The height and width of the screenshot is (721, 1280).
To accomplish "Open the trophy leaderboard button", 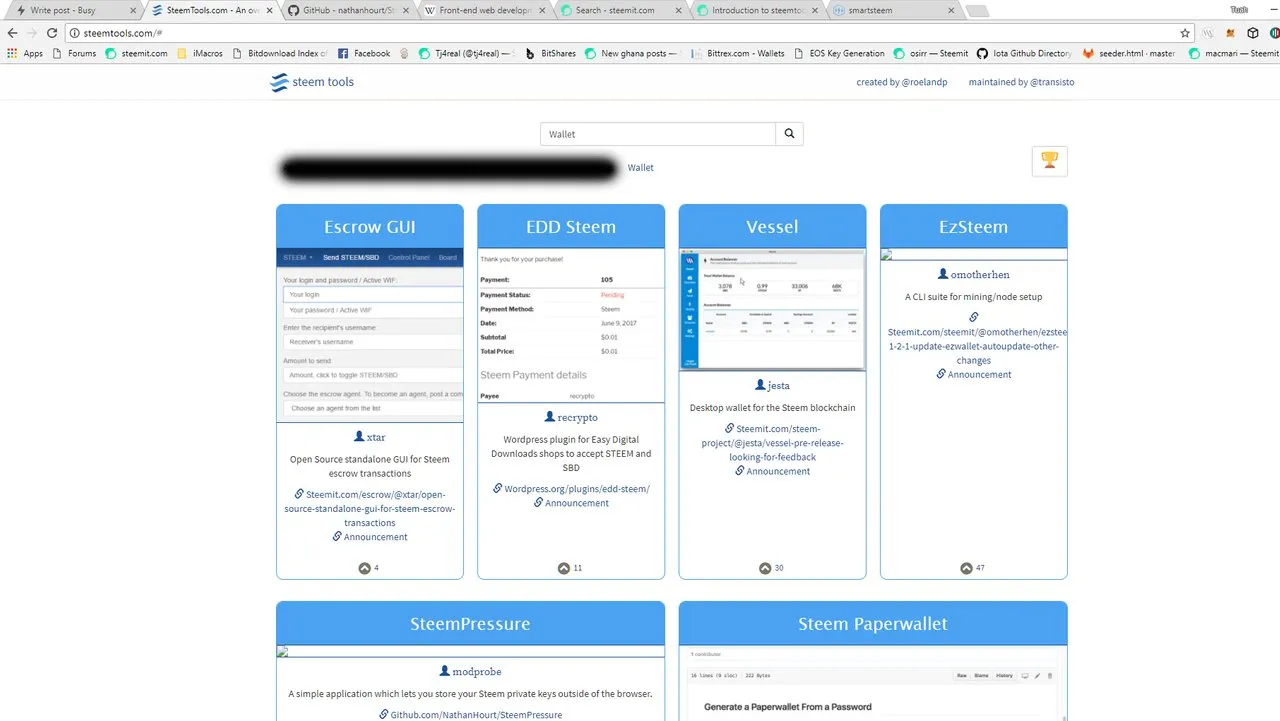I will point(1049,160).
